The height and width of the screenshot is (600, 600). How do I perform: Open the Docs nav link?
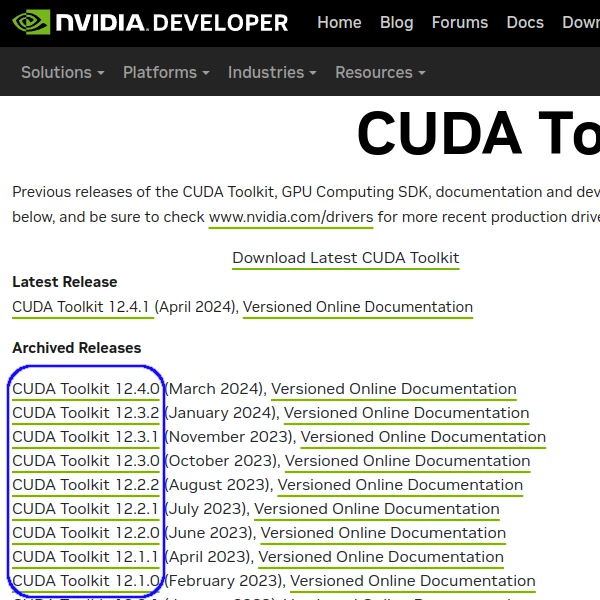[525, 22]
